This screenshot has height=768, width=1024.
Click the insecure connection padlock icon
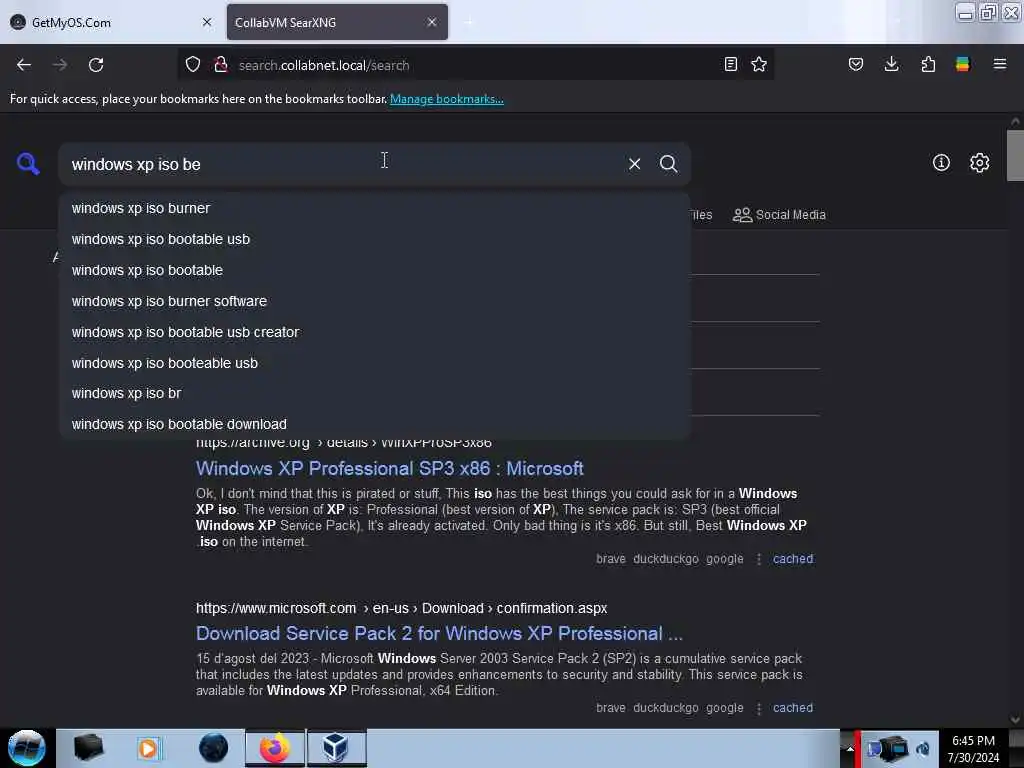pyautogui.click(x=221, y=64)
